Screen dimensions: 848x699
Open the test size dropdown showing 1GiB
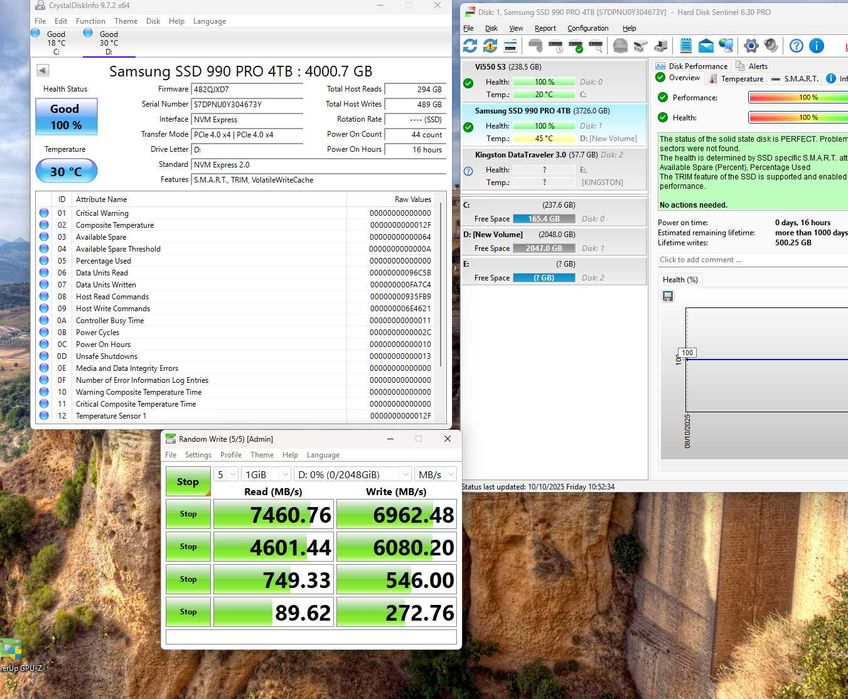pyautogui.click(x=265, y=474)
